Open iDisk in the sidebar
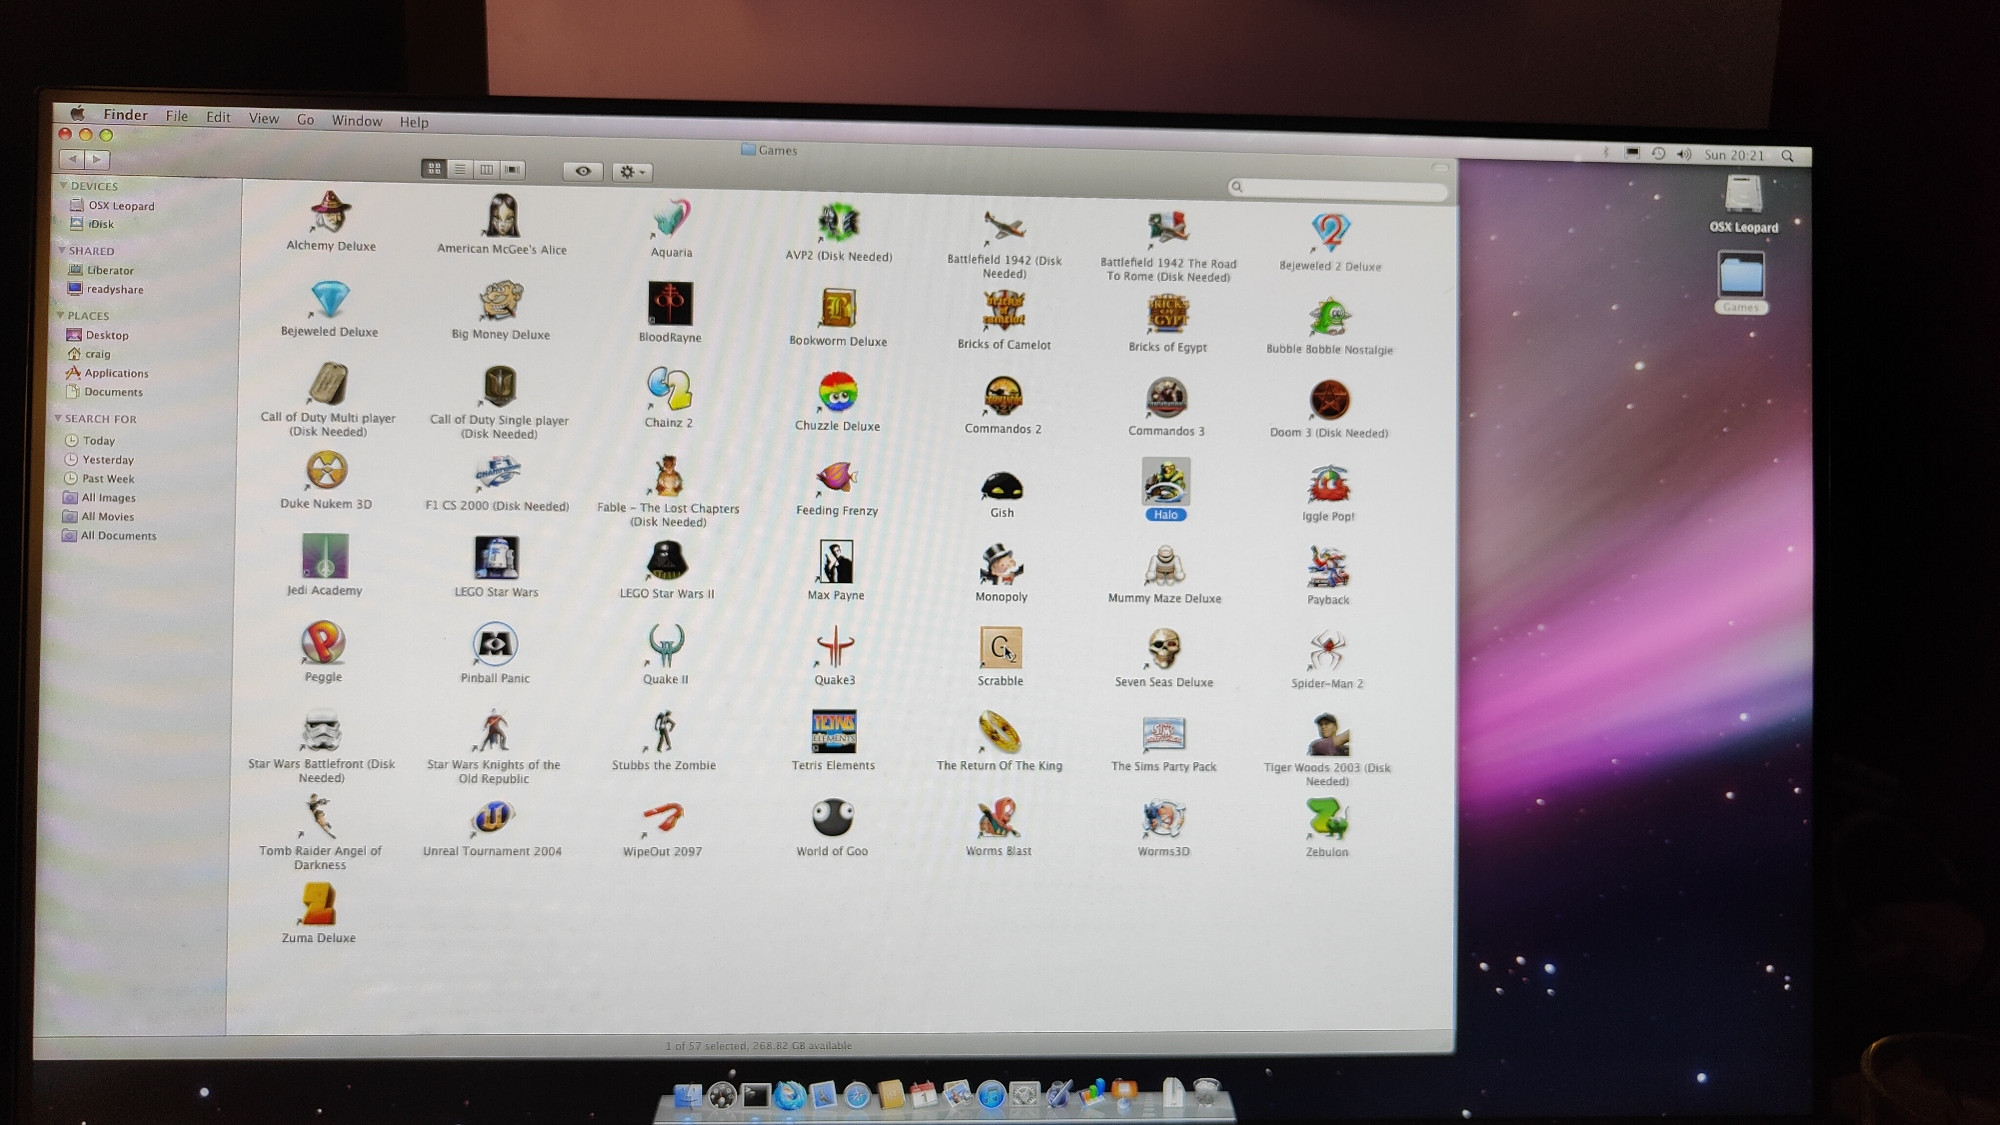This screenshot has height=1125, width=2000. [92, 224]
